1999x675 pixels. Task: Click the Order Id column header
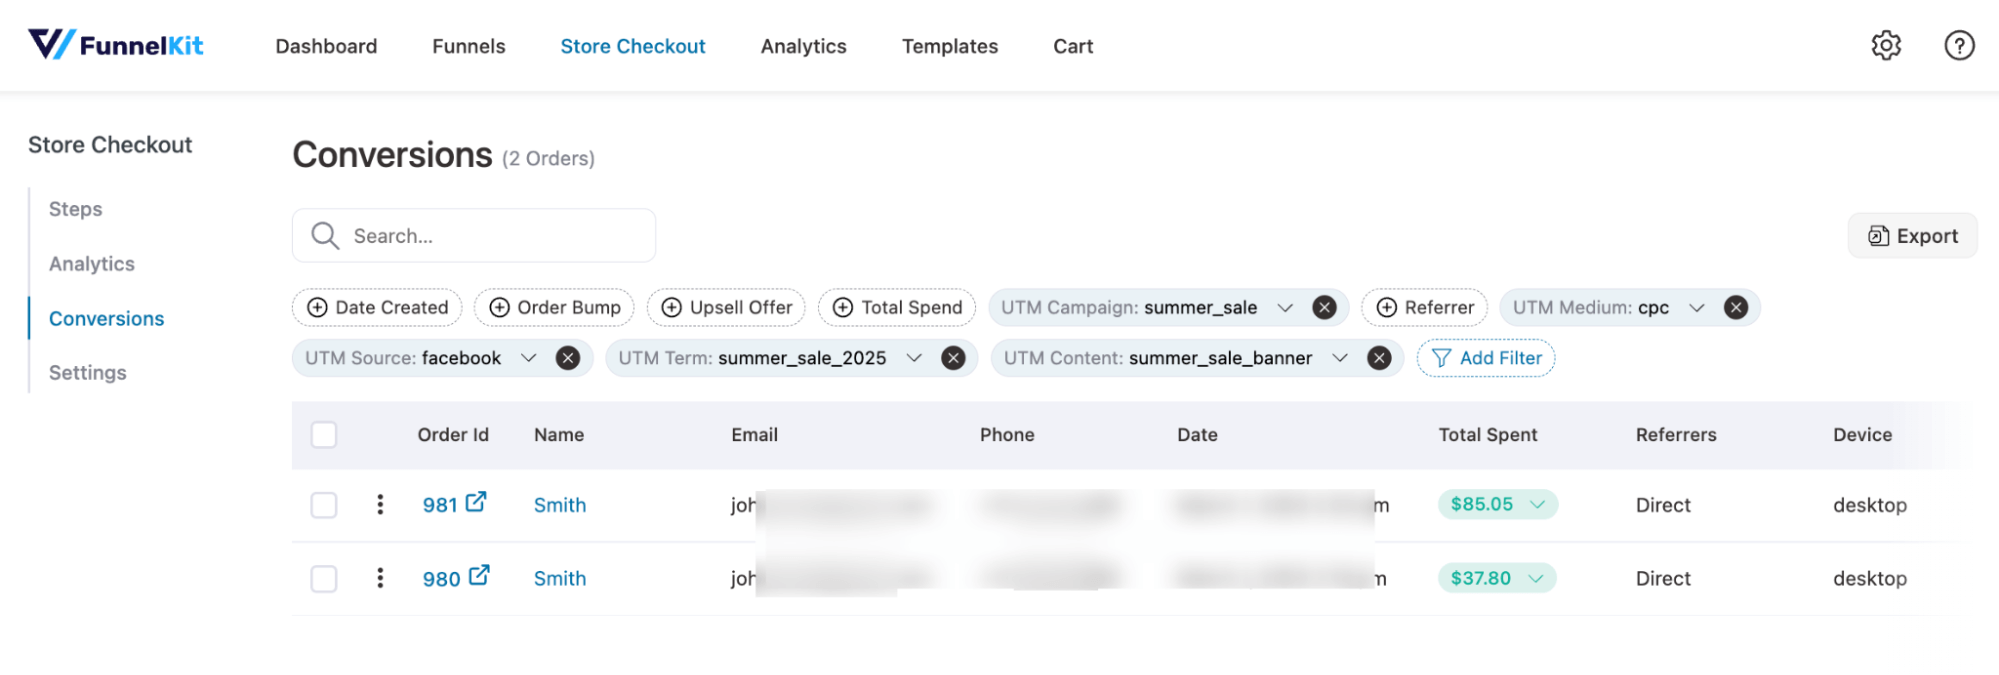[x=453, y=435]
